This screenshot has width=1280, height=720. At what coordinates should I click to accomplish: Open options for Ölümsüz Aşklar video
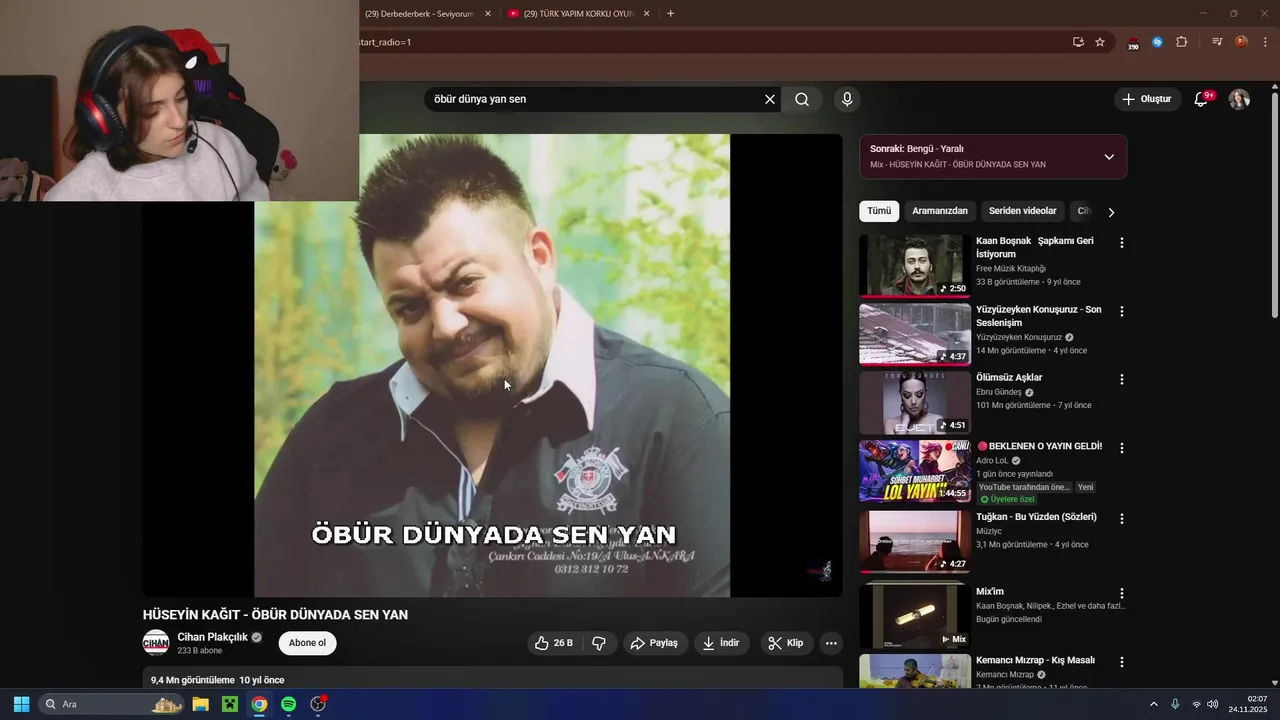click(x=1121, y=379)
